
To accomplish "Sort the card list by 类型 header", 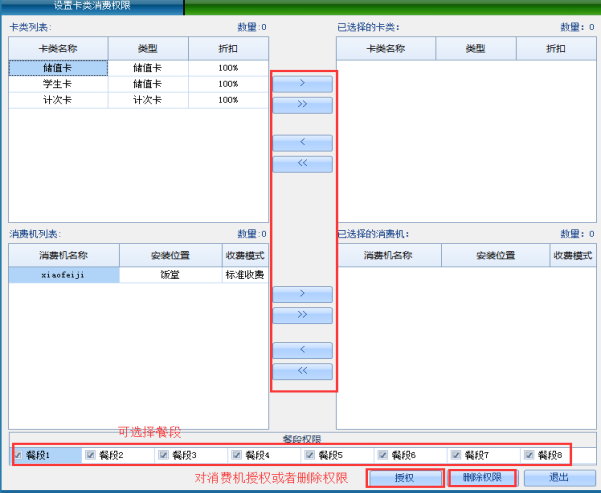I will (x=148, y=49).
